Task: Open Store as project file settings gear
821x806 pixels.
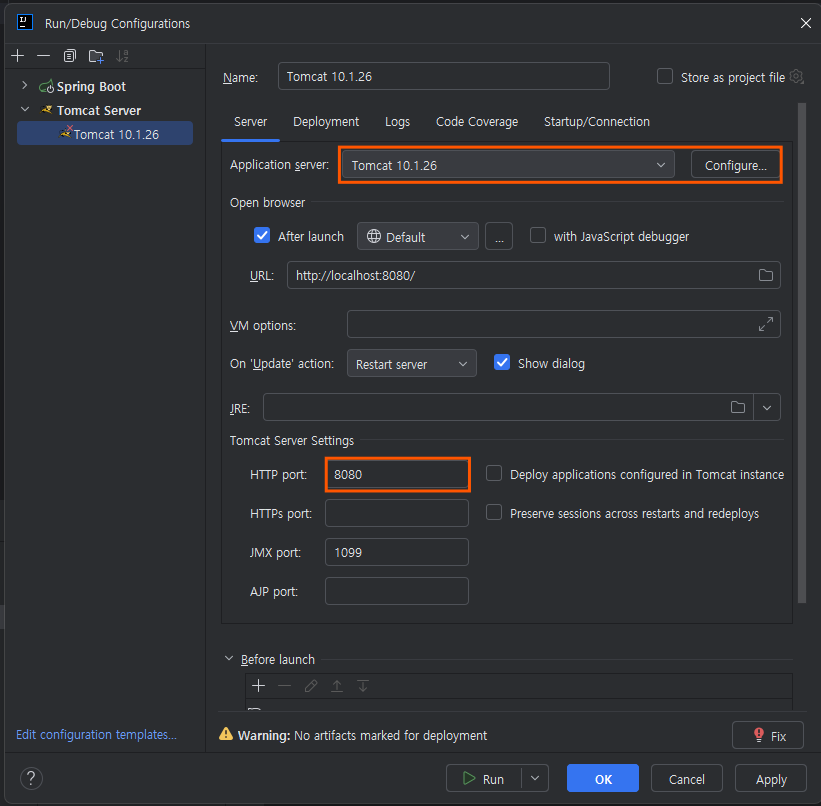Action: 796,77
